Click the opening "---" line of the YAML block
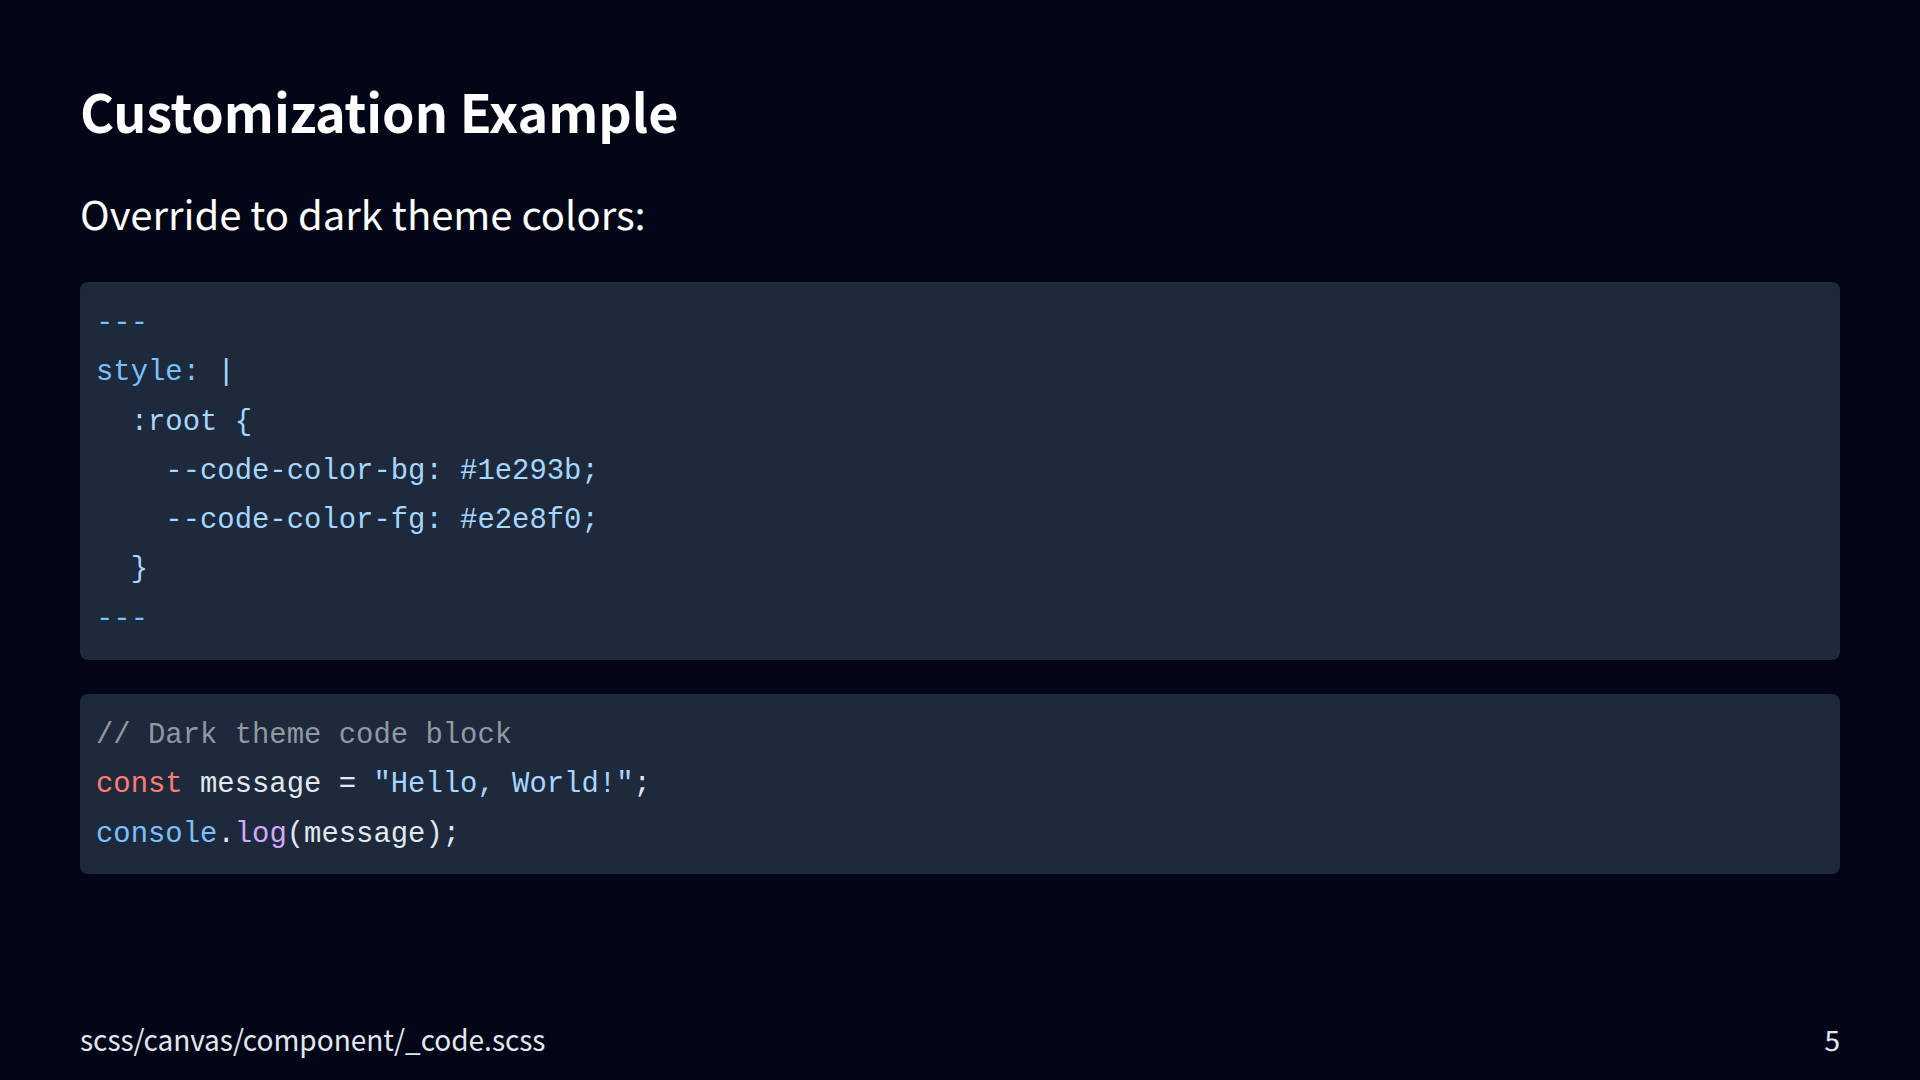The width and height of the screenshot is (1920, 1080). point(122,322)
